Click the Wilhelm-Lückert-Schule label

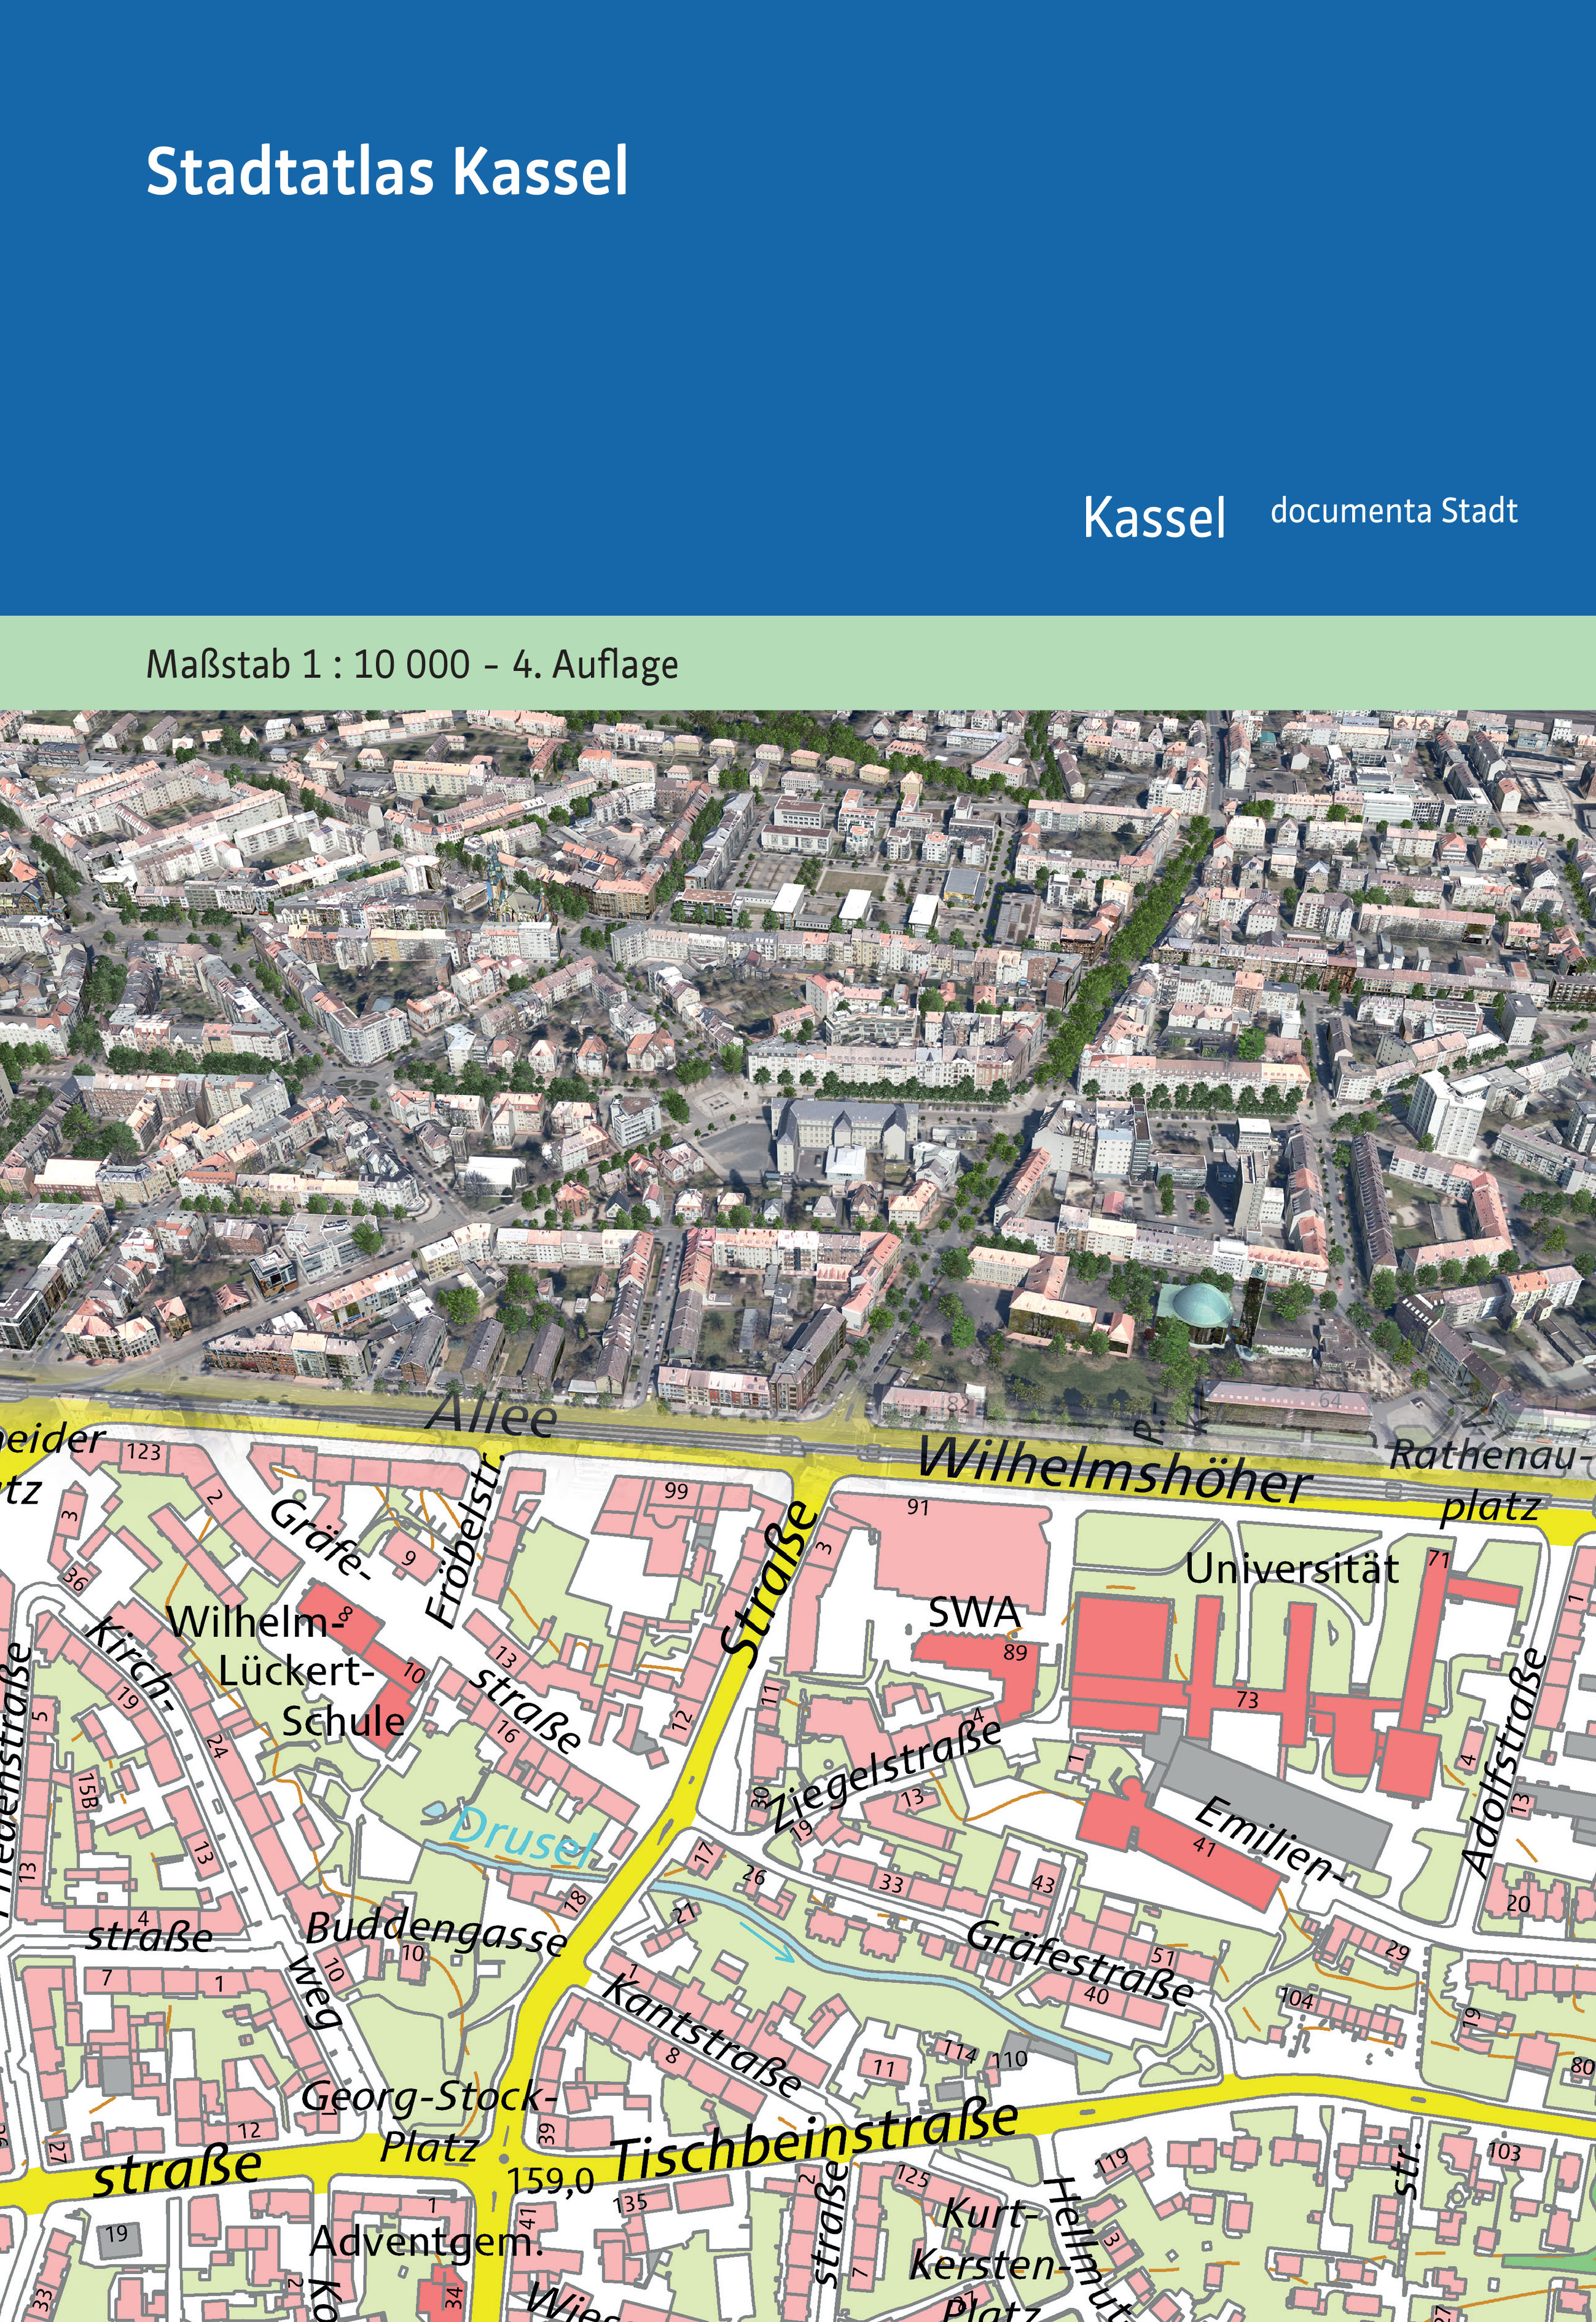pos(290,1671)
